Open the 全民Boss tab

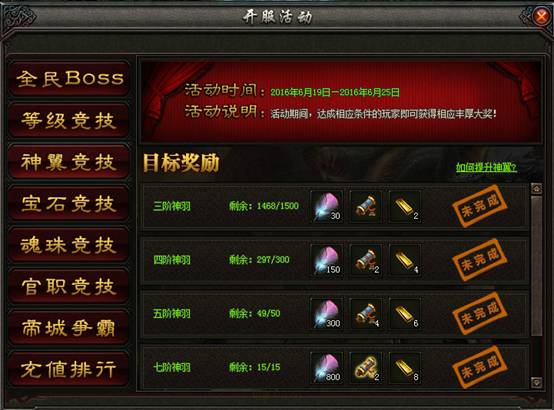click(69, 78)
